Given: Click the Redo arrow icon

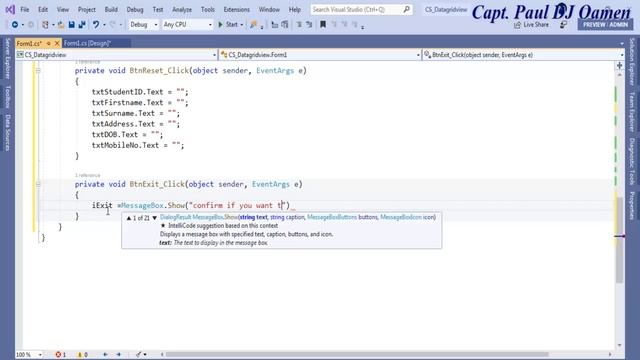Looking at the screenshot, I should (x=113, y=25).
